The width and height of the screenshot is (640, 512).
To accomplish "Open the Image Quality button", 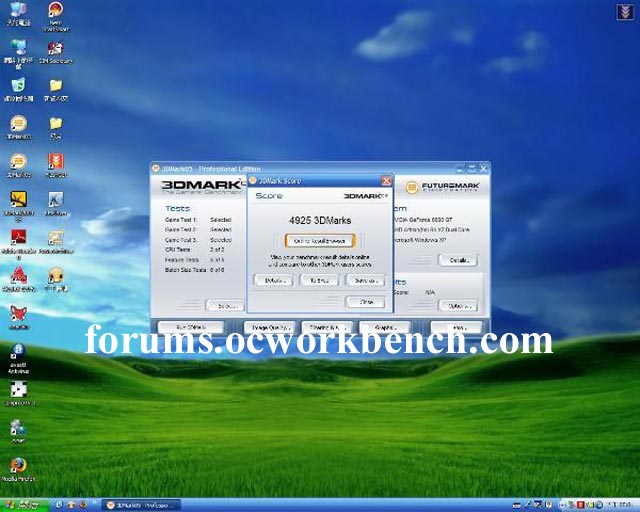I will 270,327.
